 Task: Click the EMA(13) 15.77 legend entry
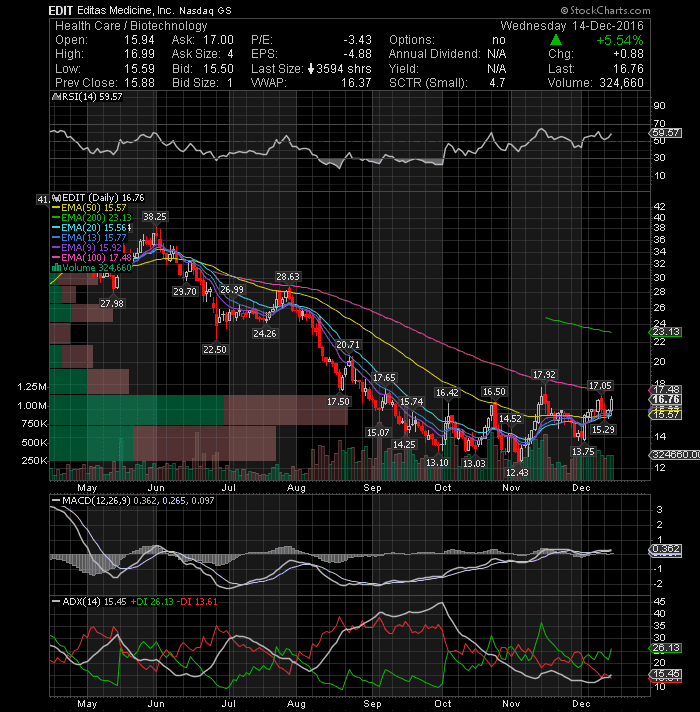[89, 237]
